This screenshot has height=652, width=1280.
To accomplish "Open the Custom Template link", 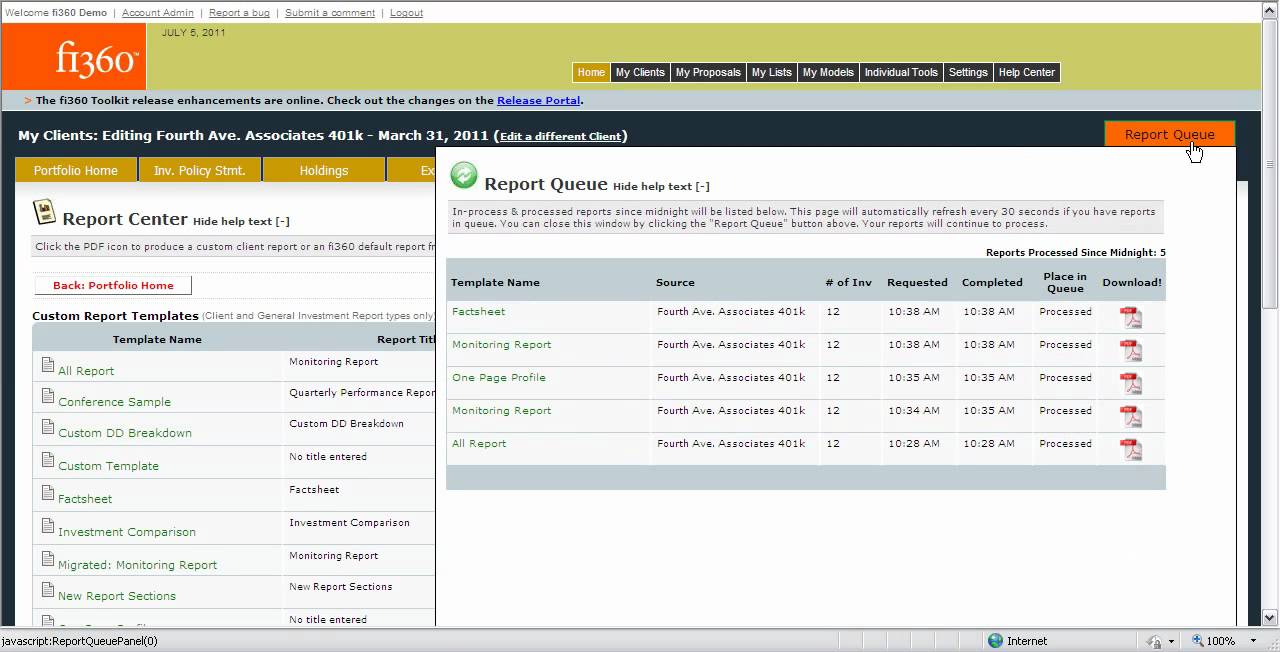I will (108, 466).
